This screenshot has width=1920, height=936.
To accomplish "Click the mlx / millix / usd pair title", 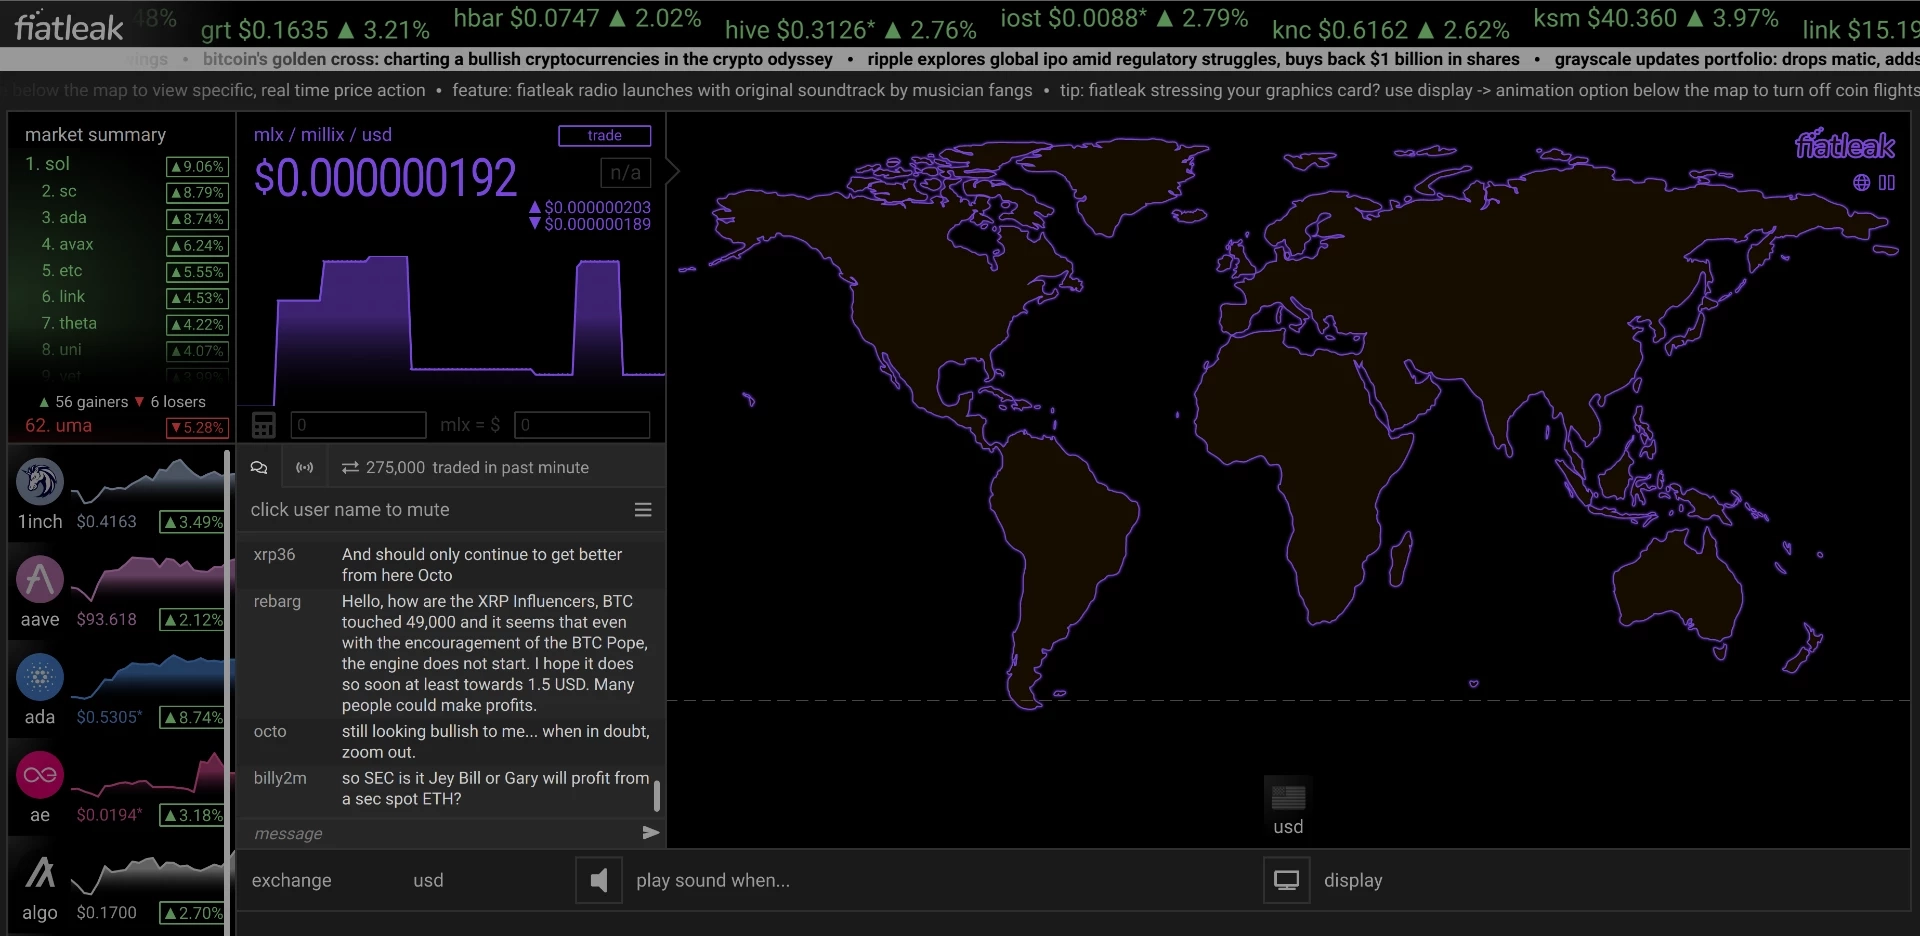I will point(322,135).
